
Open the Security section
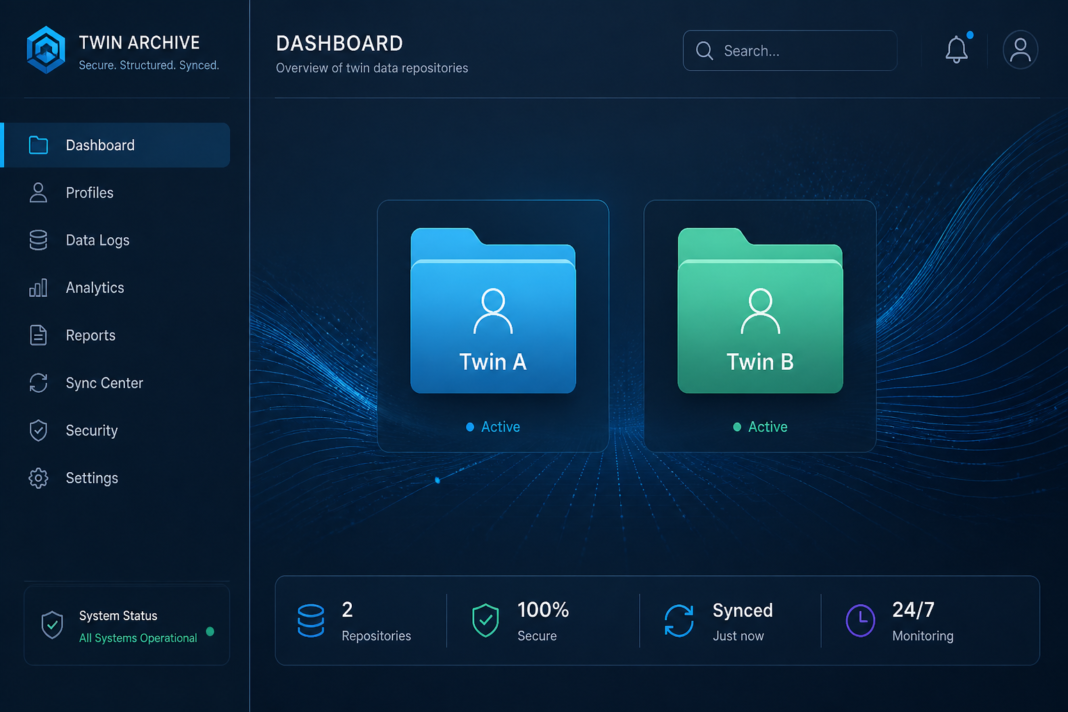pos(117,431)
